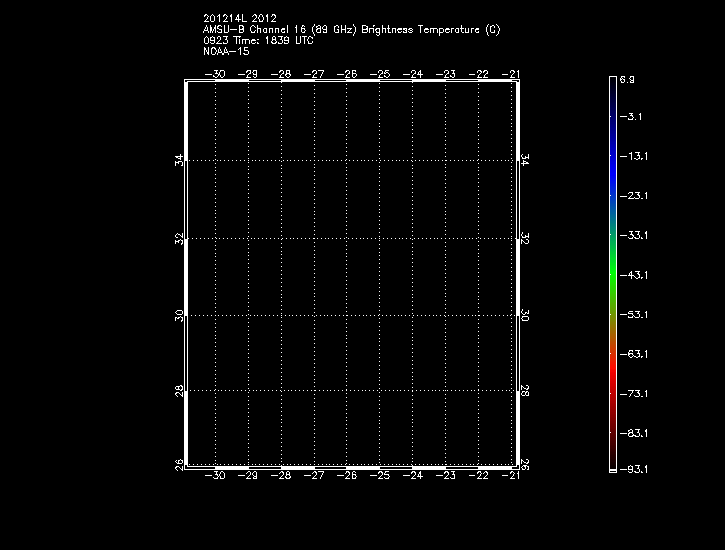Click the storm ID text 201214L 2012
Screen dimensions: 725x550
pos(239,18)
